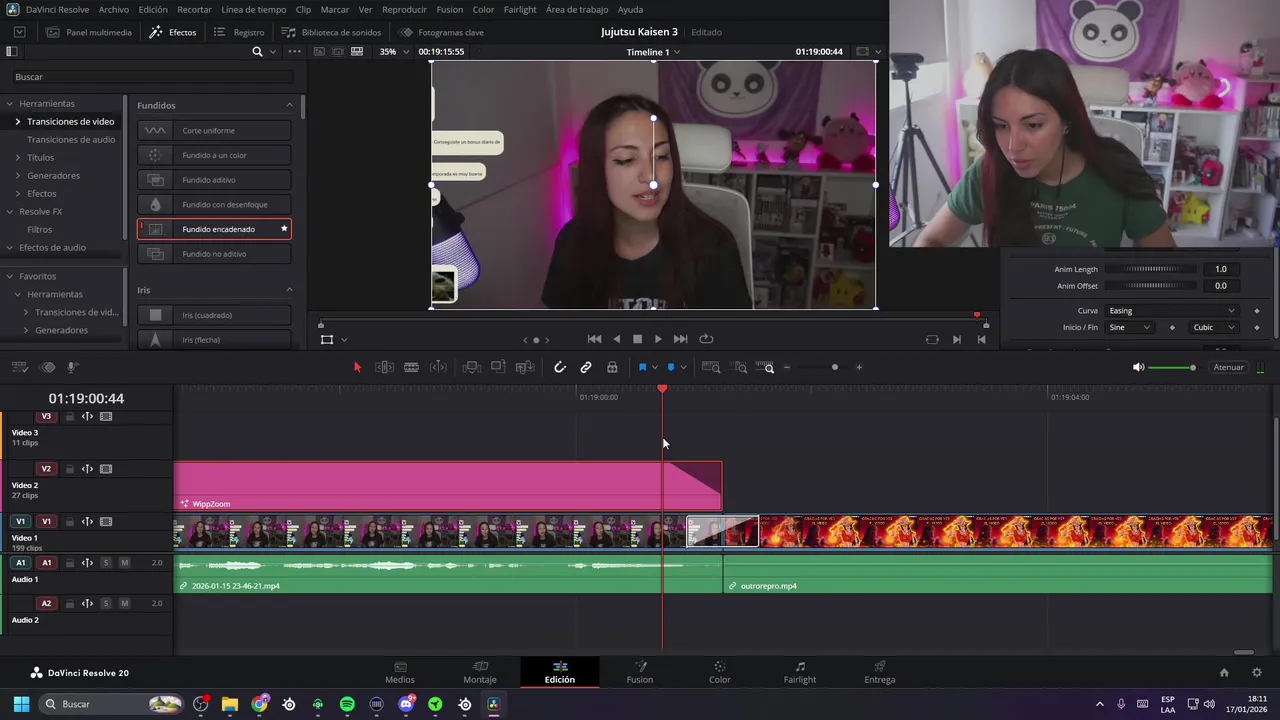Click the overwrite clip icon
The image size is (1280, 720).
click(x=498, y=367)
